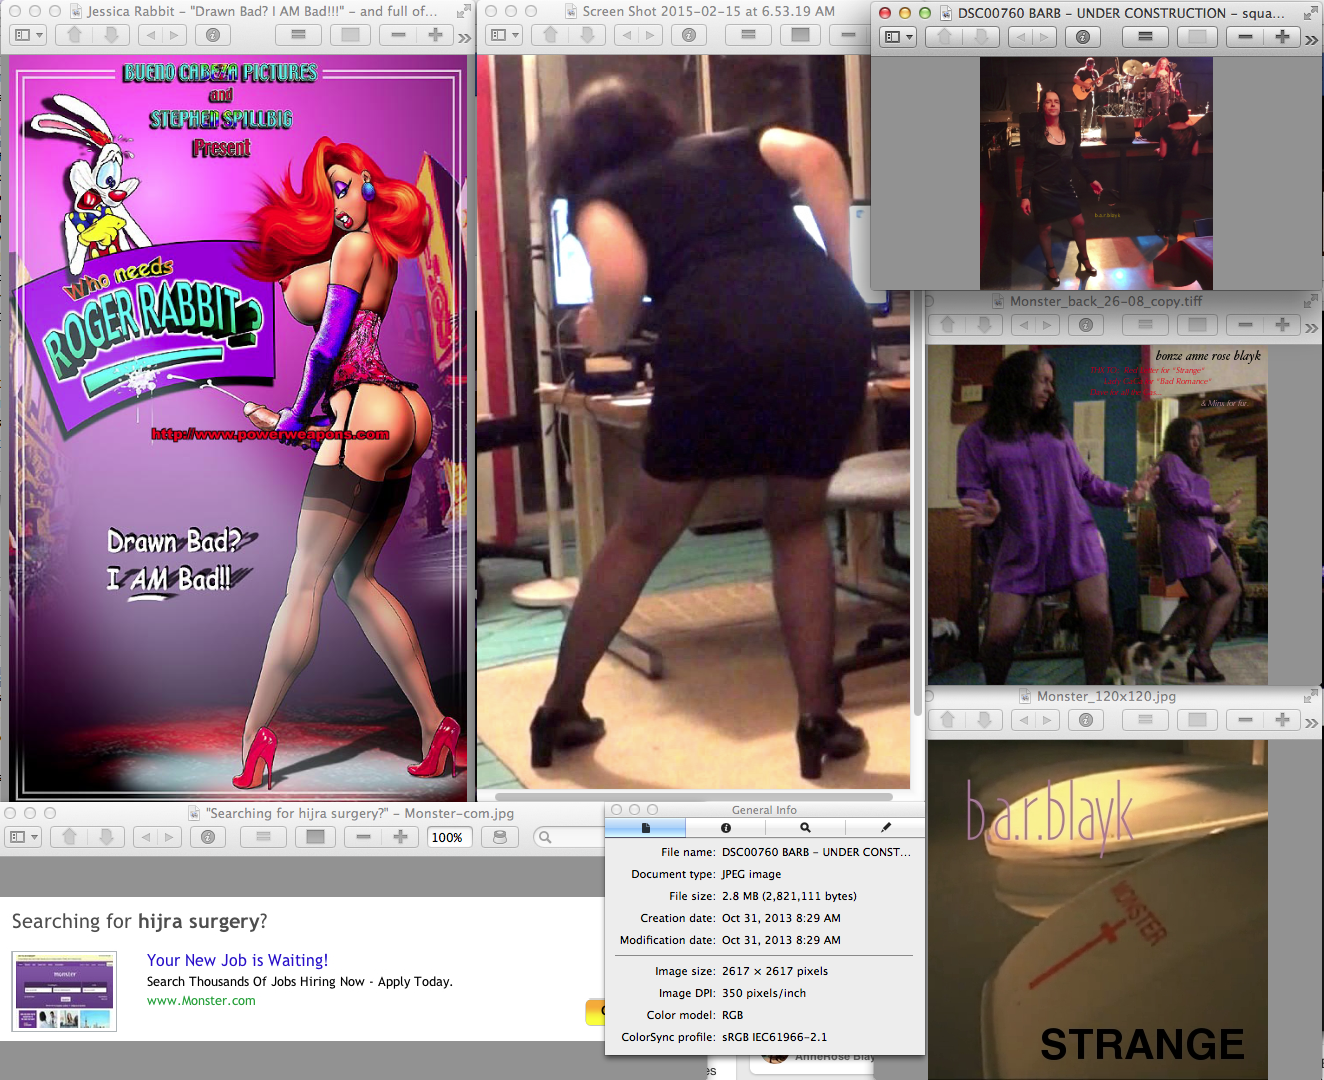Expand toolbar overflow chevron in DSC00760 BARB window
This screenshot has width=1324, height=1080.
tap(1311, 39)
